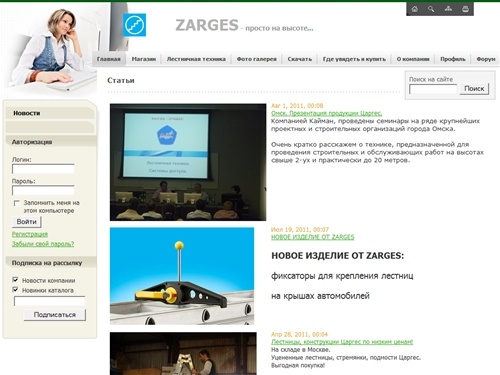Open the warehouse ladder photo thumbnail
The width and height of the screenshot is (500, 375).
tap(183, 353)
